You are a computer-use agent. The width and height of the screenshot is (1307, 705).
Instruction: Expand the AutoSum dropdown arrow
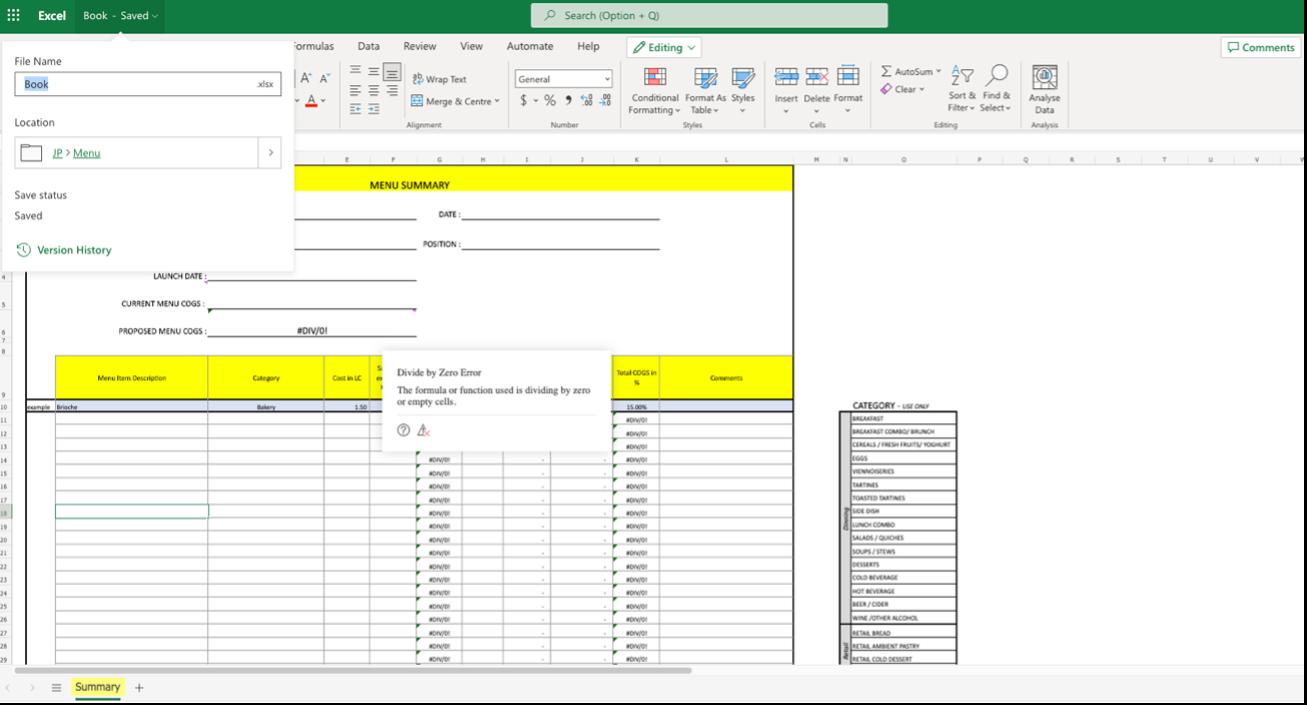pos(938,72)
